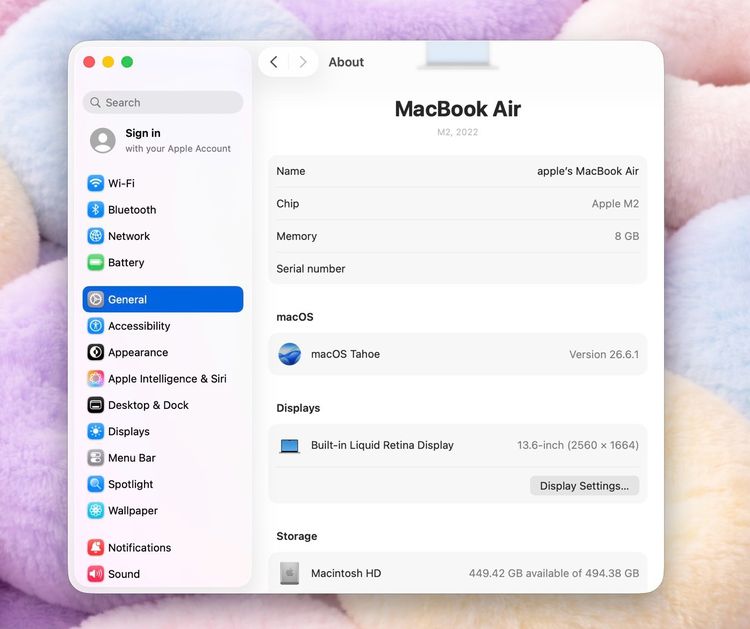Click "Version 26.6.1" text

[x=604, y=354]
